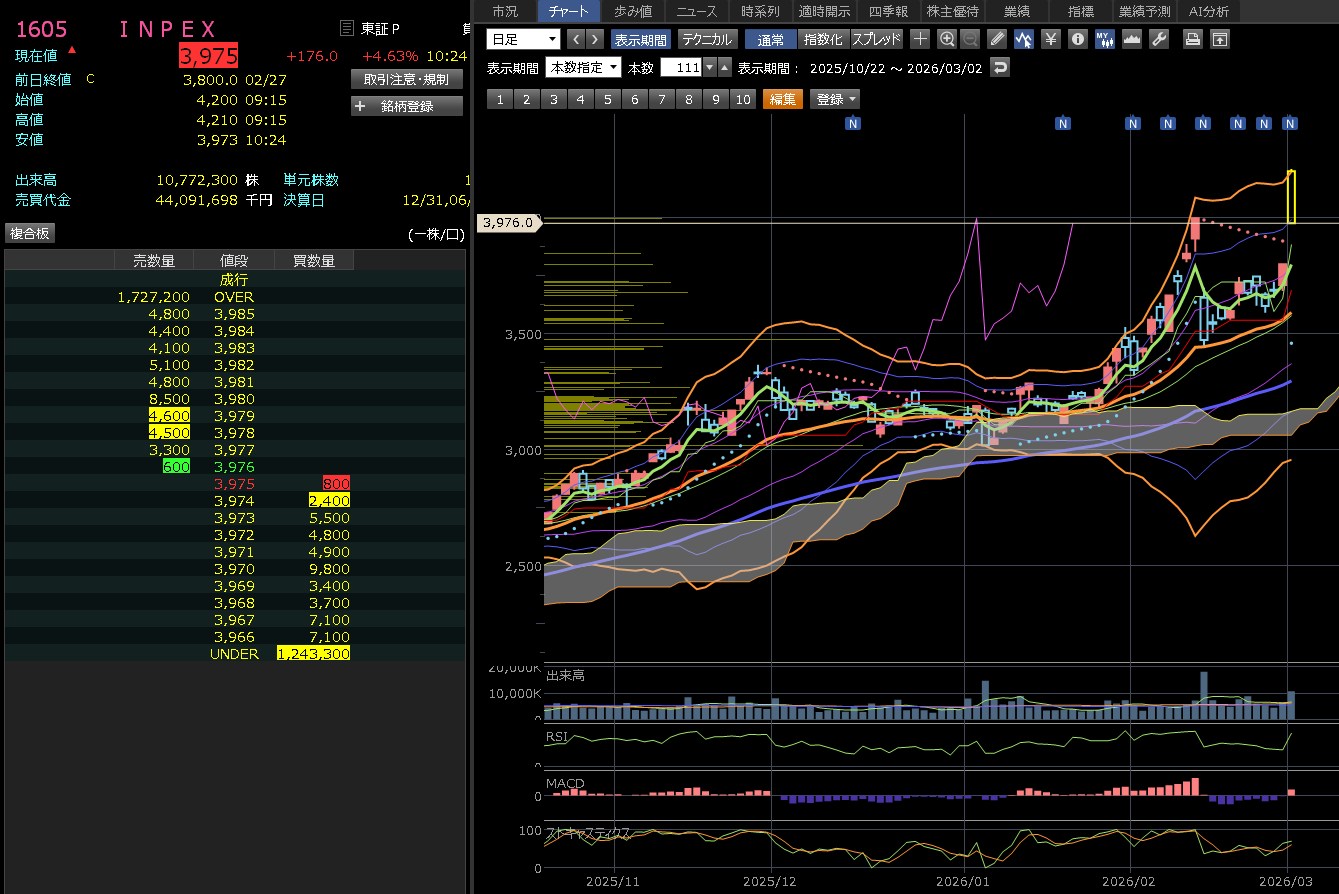Expand the 登録 dropdown menu
The height and width of the screenshot is (894, 1339).
(x=836, y=99)
